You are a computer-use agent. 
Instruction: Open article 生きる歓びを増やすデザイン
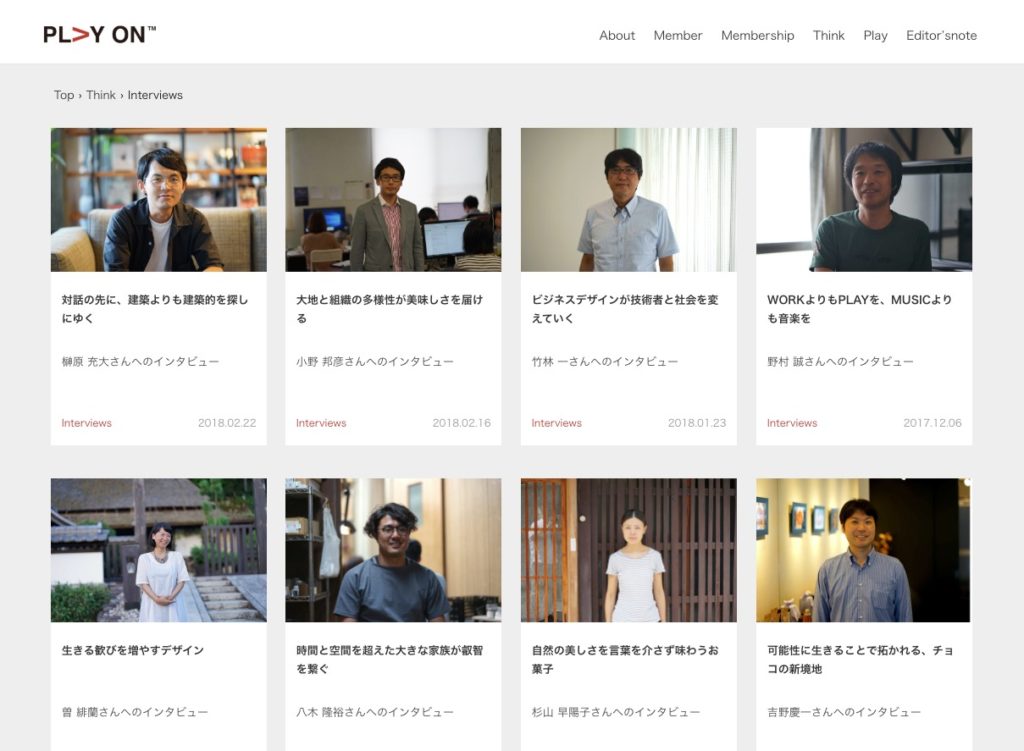tap(133, 650)
